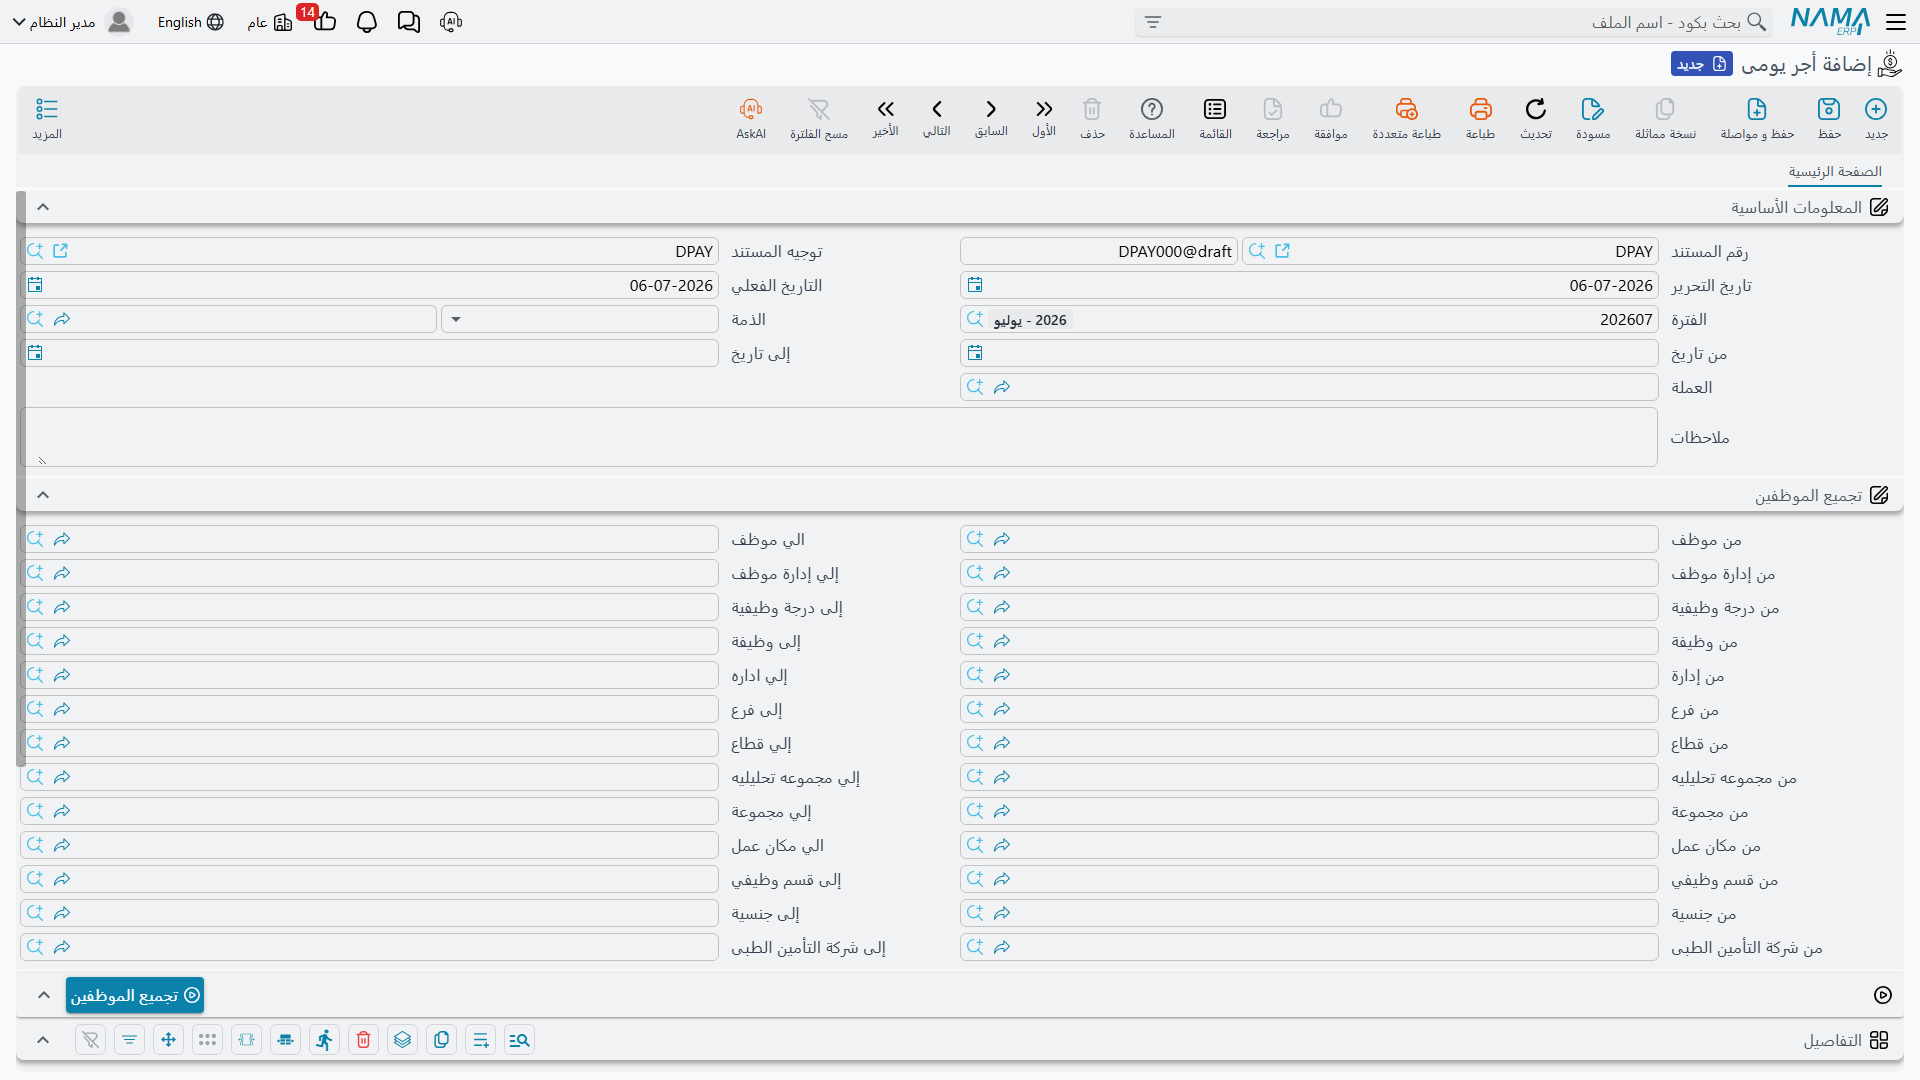Click the تجميع الموظفين button
This screenshot has height=1080, width=1920.
coord(135,995)
